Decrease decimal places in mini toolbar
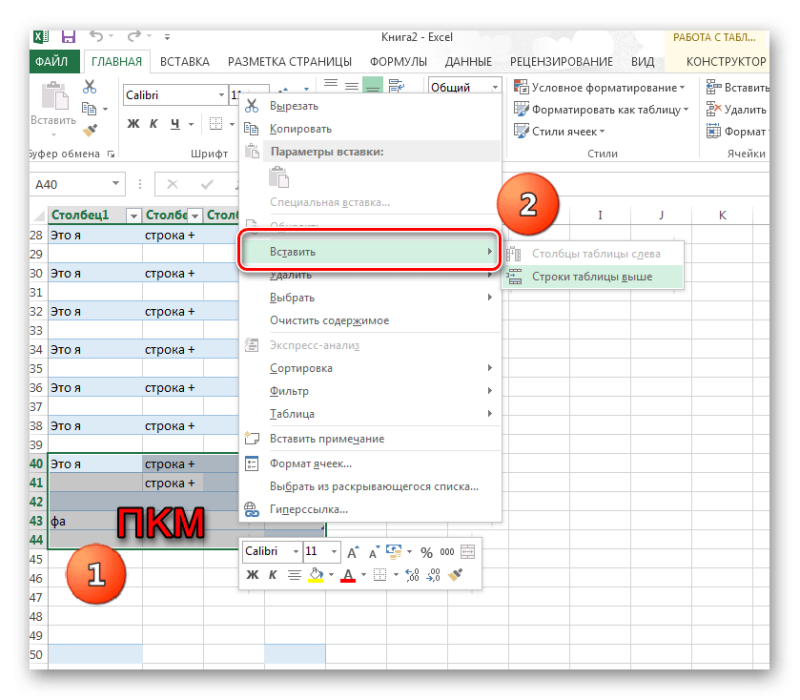Image resolution: width=800 pixels, height=700 pixels. tap(434, 575)
